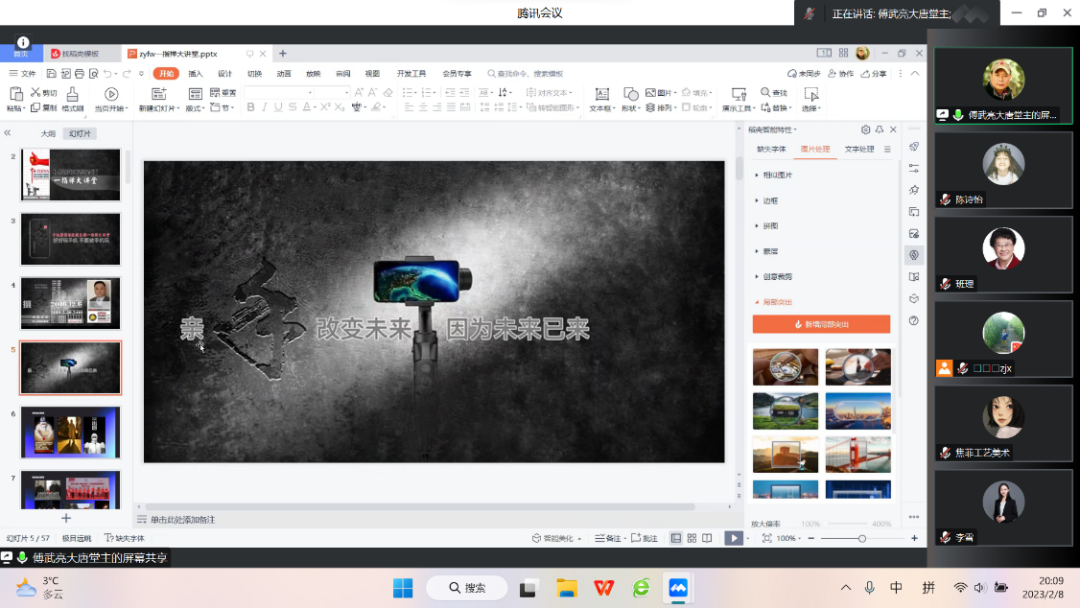Open WPS Office from the Windows taskbar
This screenshot has width=1080, height=608.
point(604,587)
